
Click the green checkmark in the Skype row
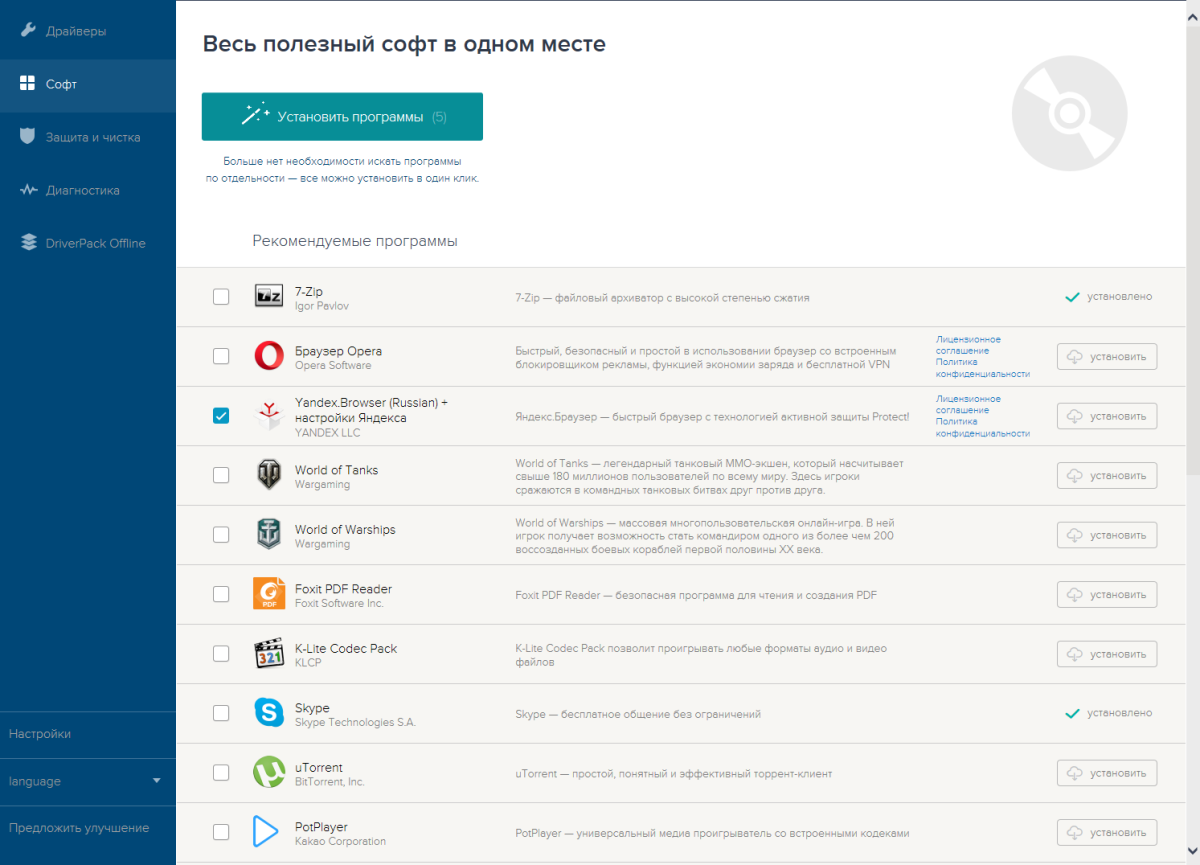click(1072, 714)
